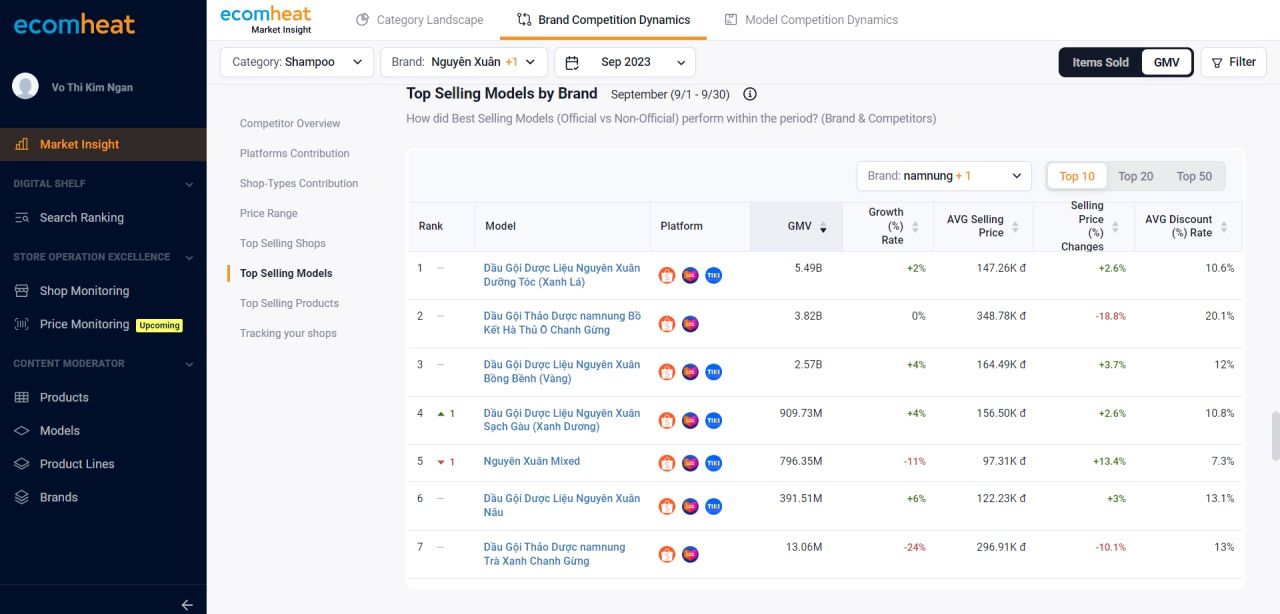Click Tiki platform icon in rank 3 row
The height and width of the screenshot is (614, 1280).
click(x=713, y=372)
